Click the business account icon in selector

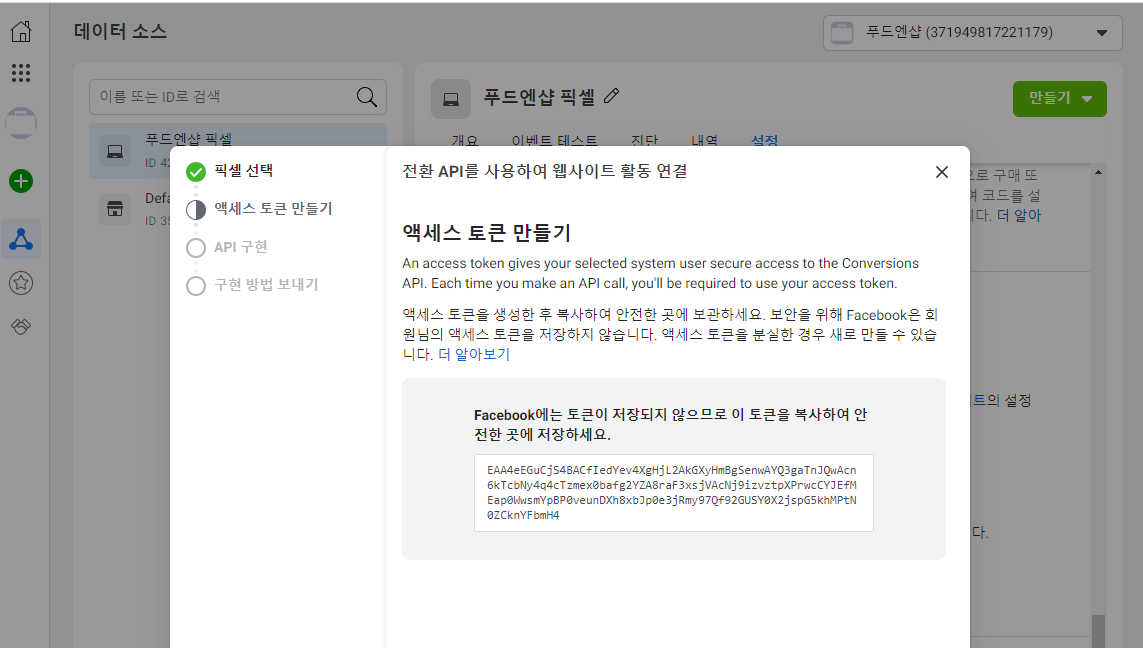[842, 33]
